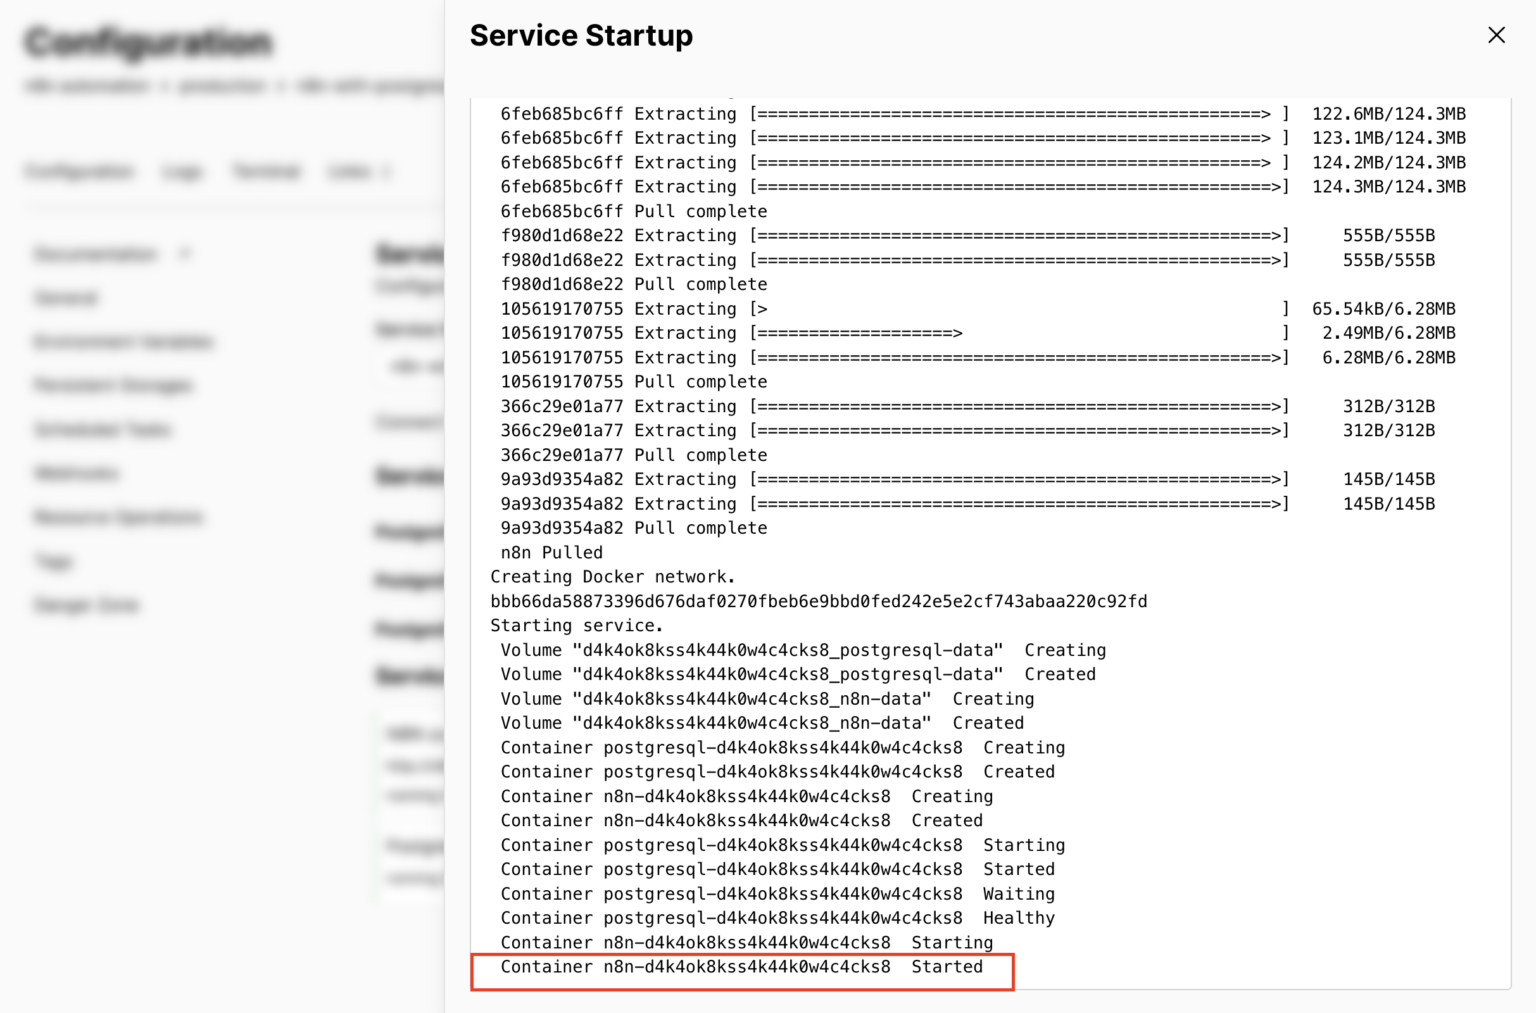
Task: Open Webhooks settings
Action: point(76,473)
